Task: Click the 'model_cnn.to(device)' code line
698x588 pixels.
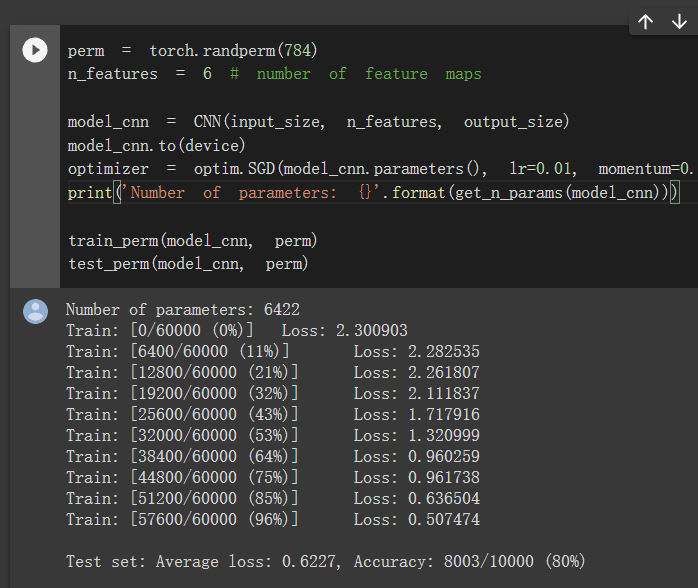Action: click(156, 146)
